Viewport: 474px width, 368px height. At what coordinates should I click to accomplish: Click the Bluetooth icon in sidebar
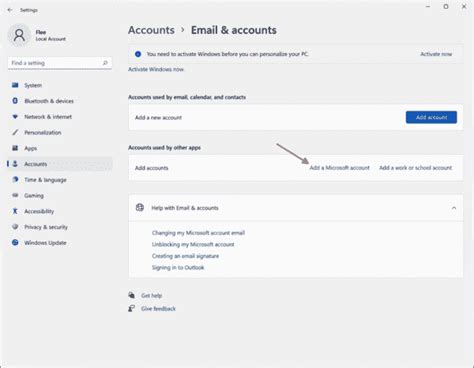point(15,101)
